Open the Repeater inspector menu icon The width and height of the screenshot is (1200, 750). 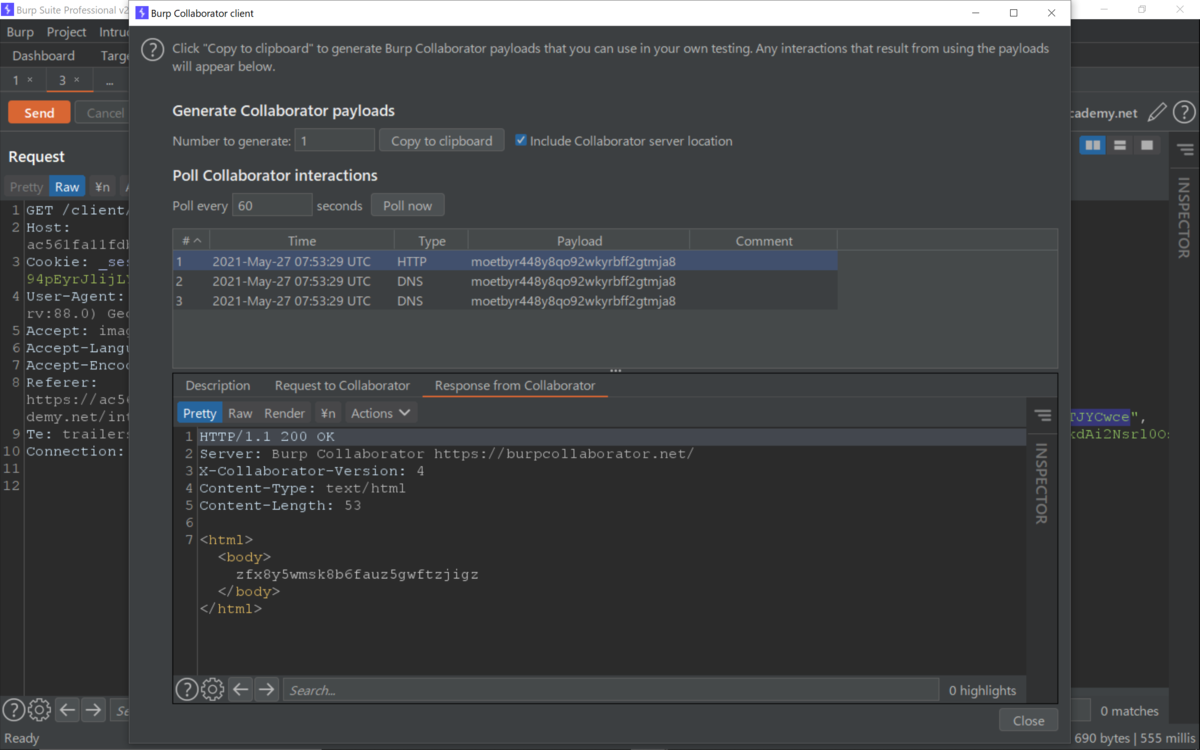pyautogui.click(x=1185, y=150)
